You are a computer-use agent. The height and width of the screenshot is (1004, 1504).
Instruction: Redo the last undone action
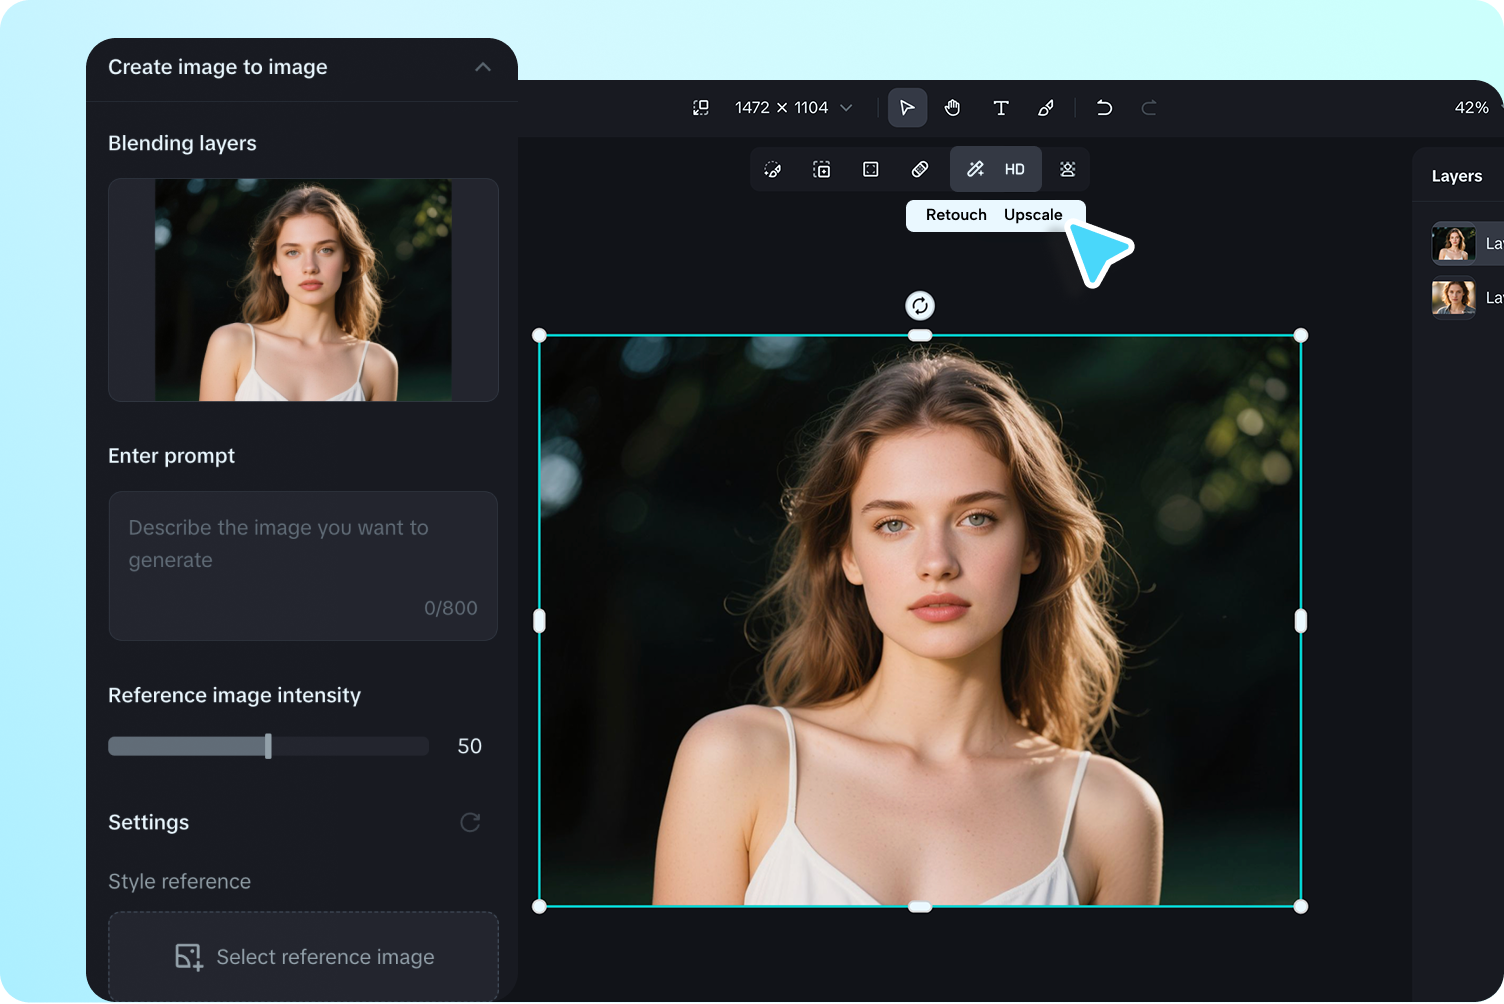coord(1149,108)
